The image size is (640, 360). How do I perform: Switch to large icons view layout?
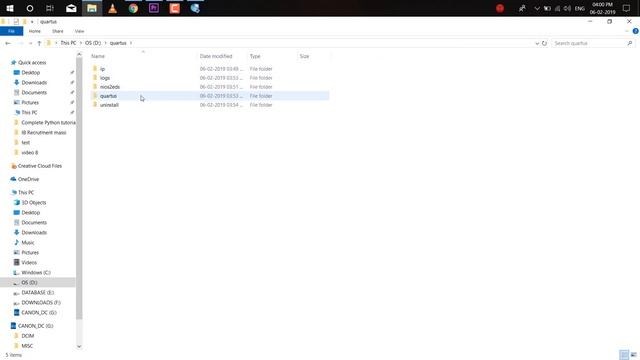(x=633, y=355)
